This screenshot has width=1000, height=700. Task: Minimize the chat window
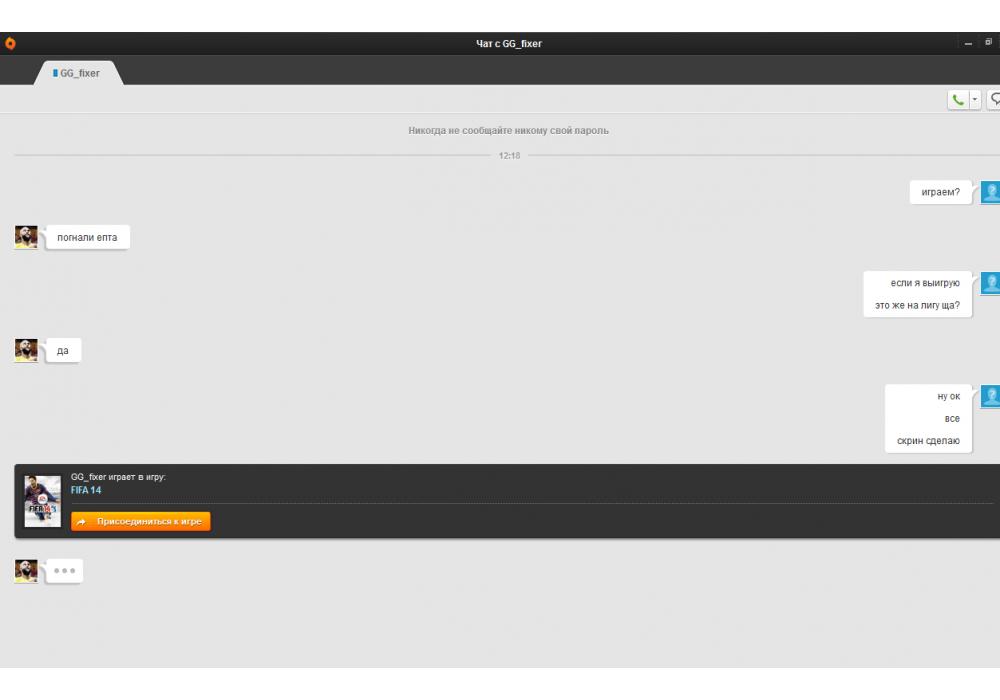968,43
